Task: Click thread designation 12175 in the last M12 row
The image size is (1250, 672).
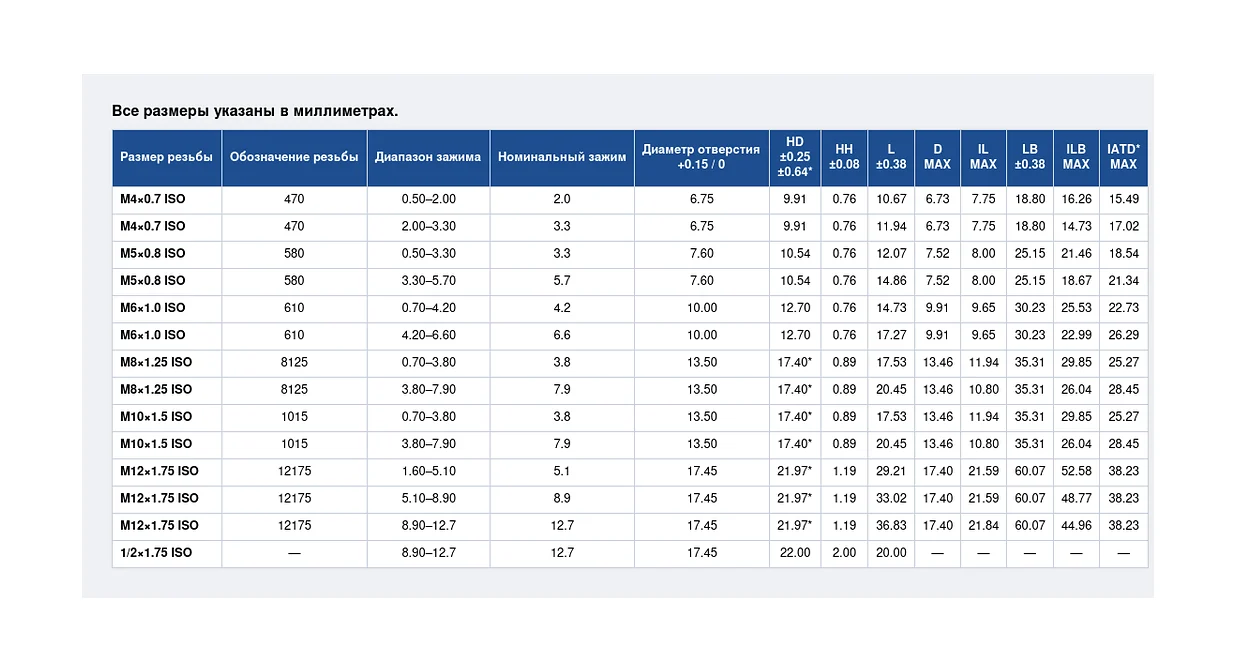Action: (x=294, y=525)
